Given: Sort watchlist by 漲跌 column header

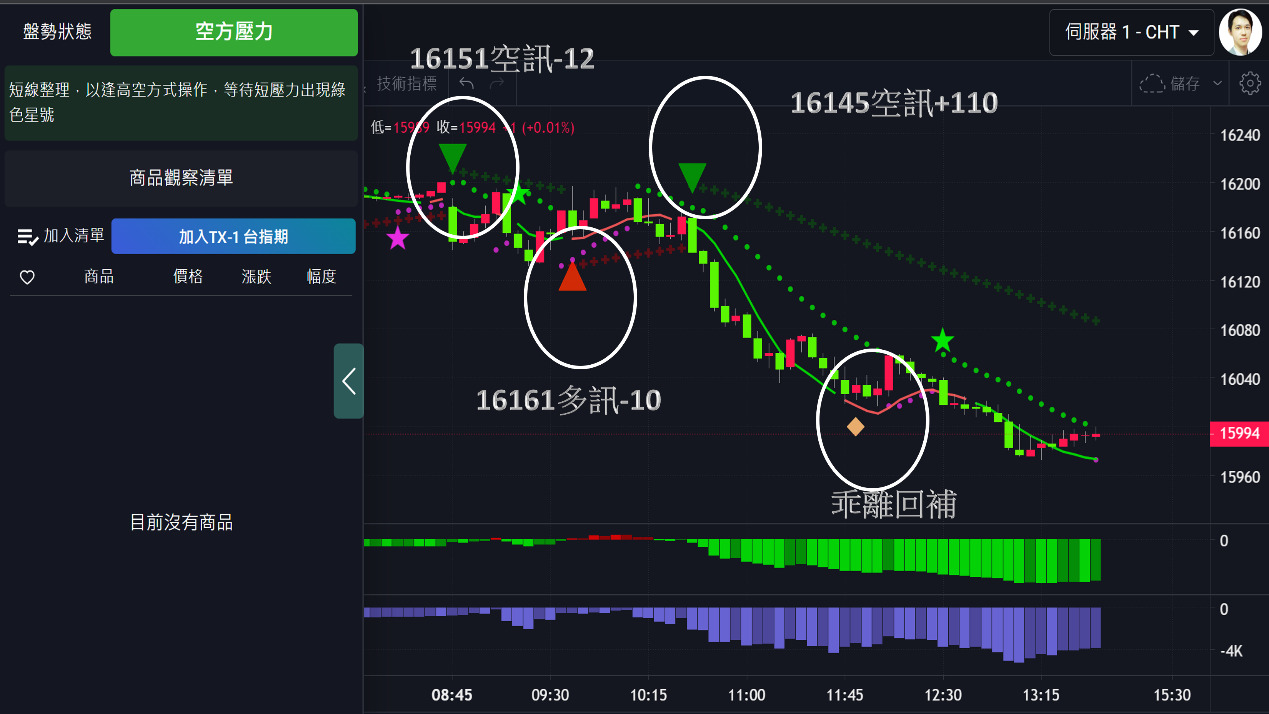Looking at the screenshot, I should pos(256,277).
